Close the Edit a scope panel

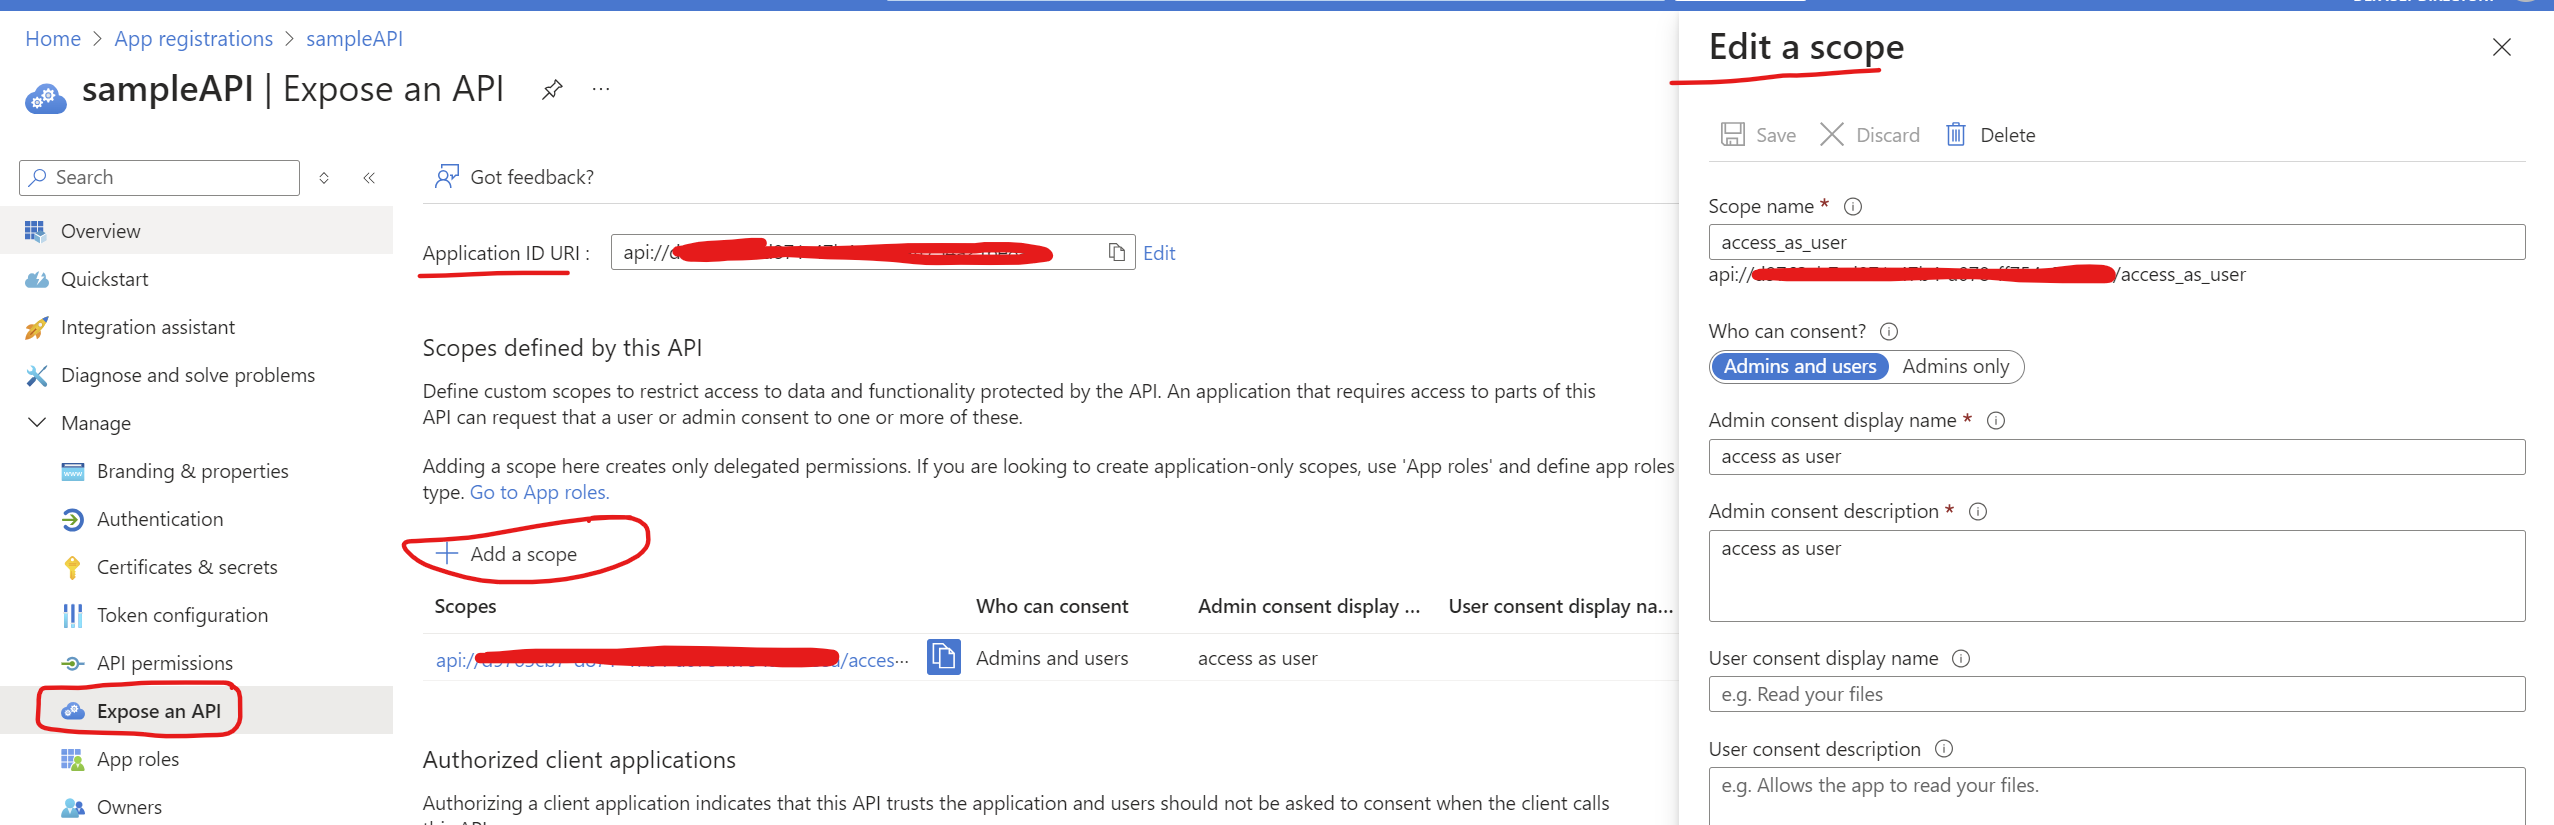pos(2501,47)
